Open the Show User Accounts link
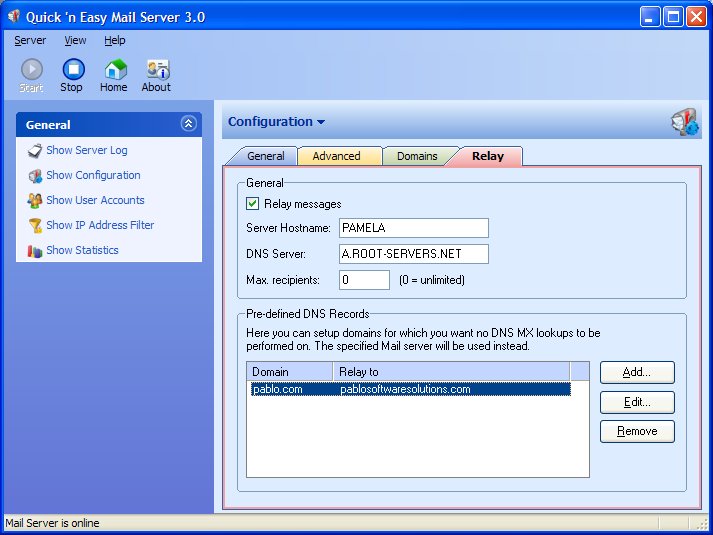 (95, 200)
